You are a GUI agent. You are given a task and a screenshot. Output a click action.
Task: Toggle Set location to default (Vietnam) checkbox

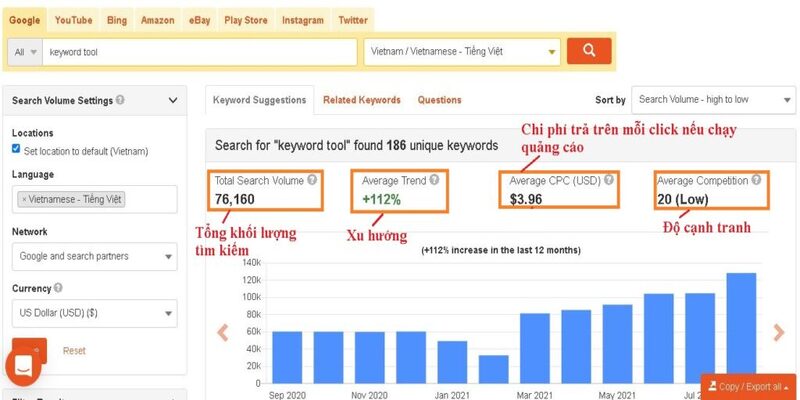[x=16, y=150]
